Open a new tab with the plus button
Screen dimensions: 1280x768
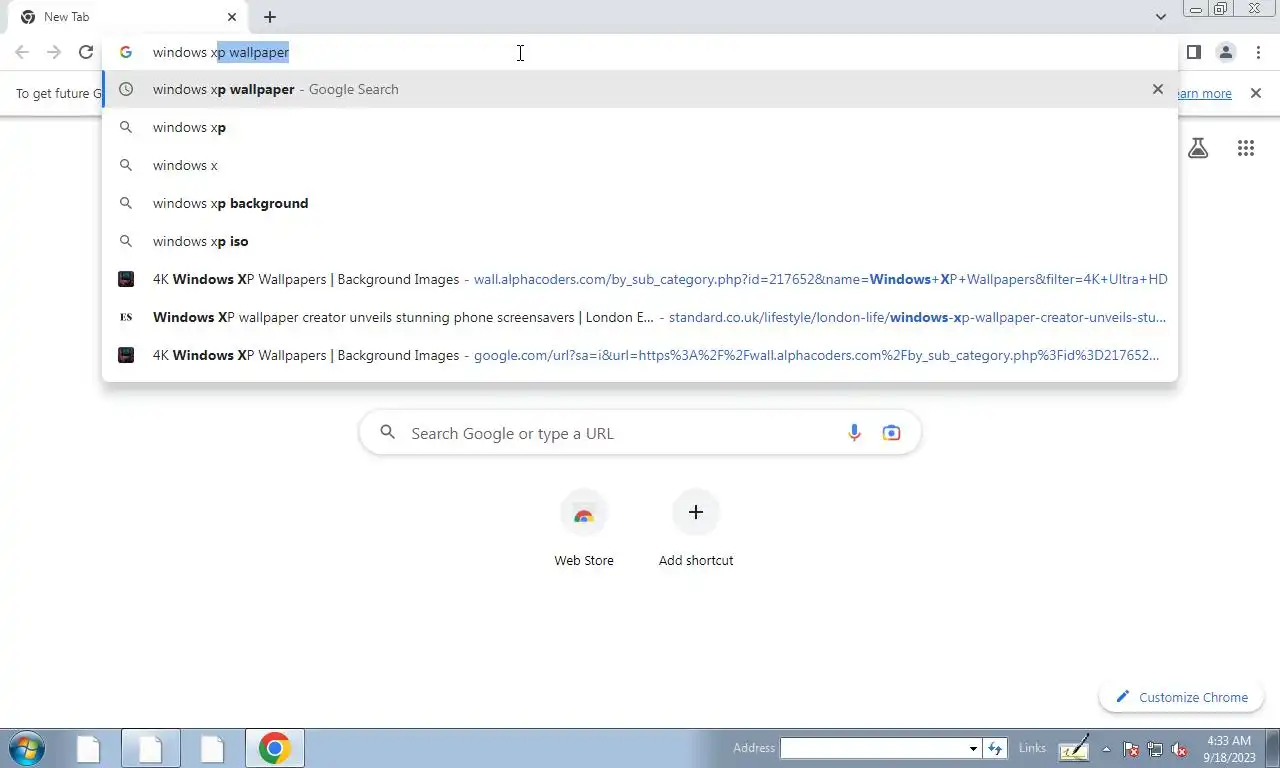(x=270, y=17)
